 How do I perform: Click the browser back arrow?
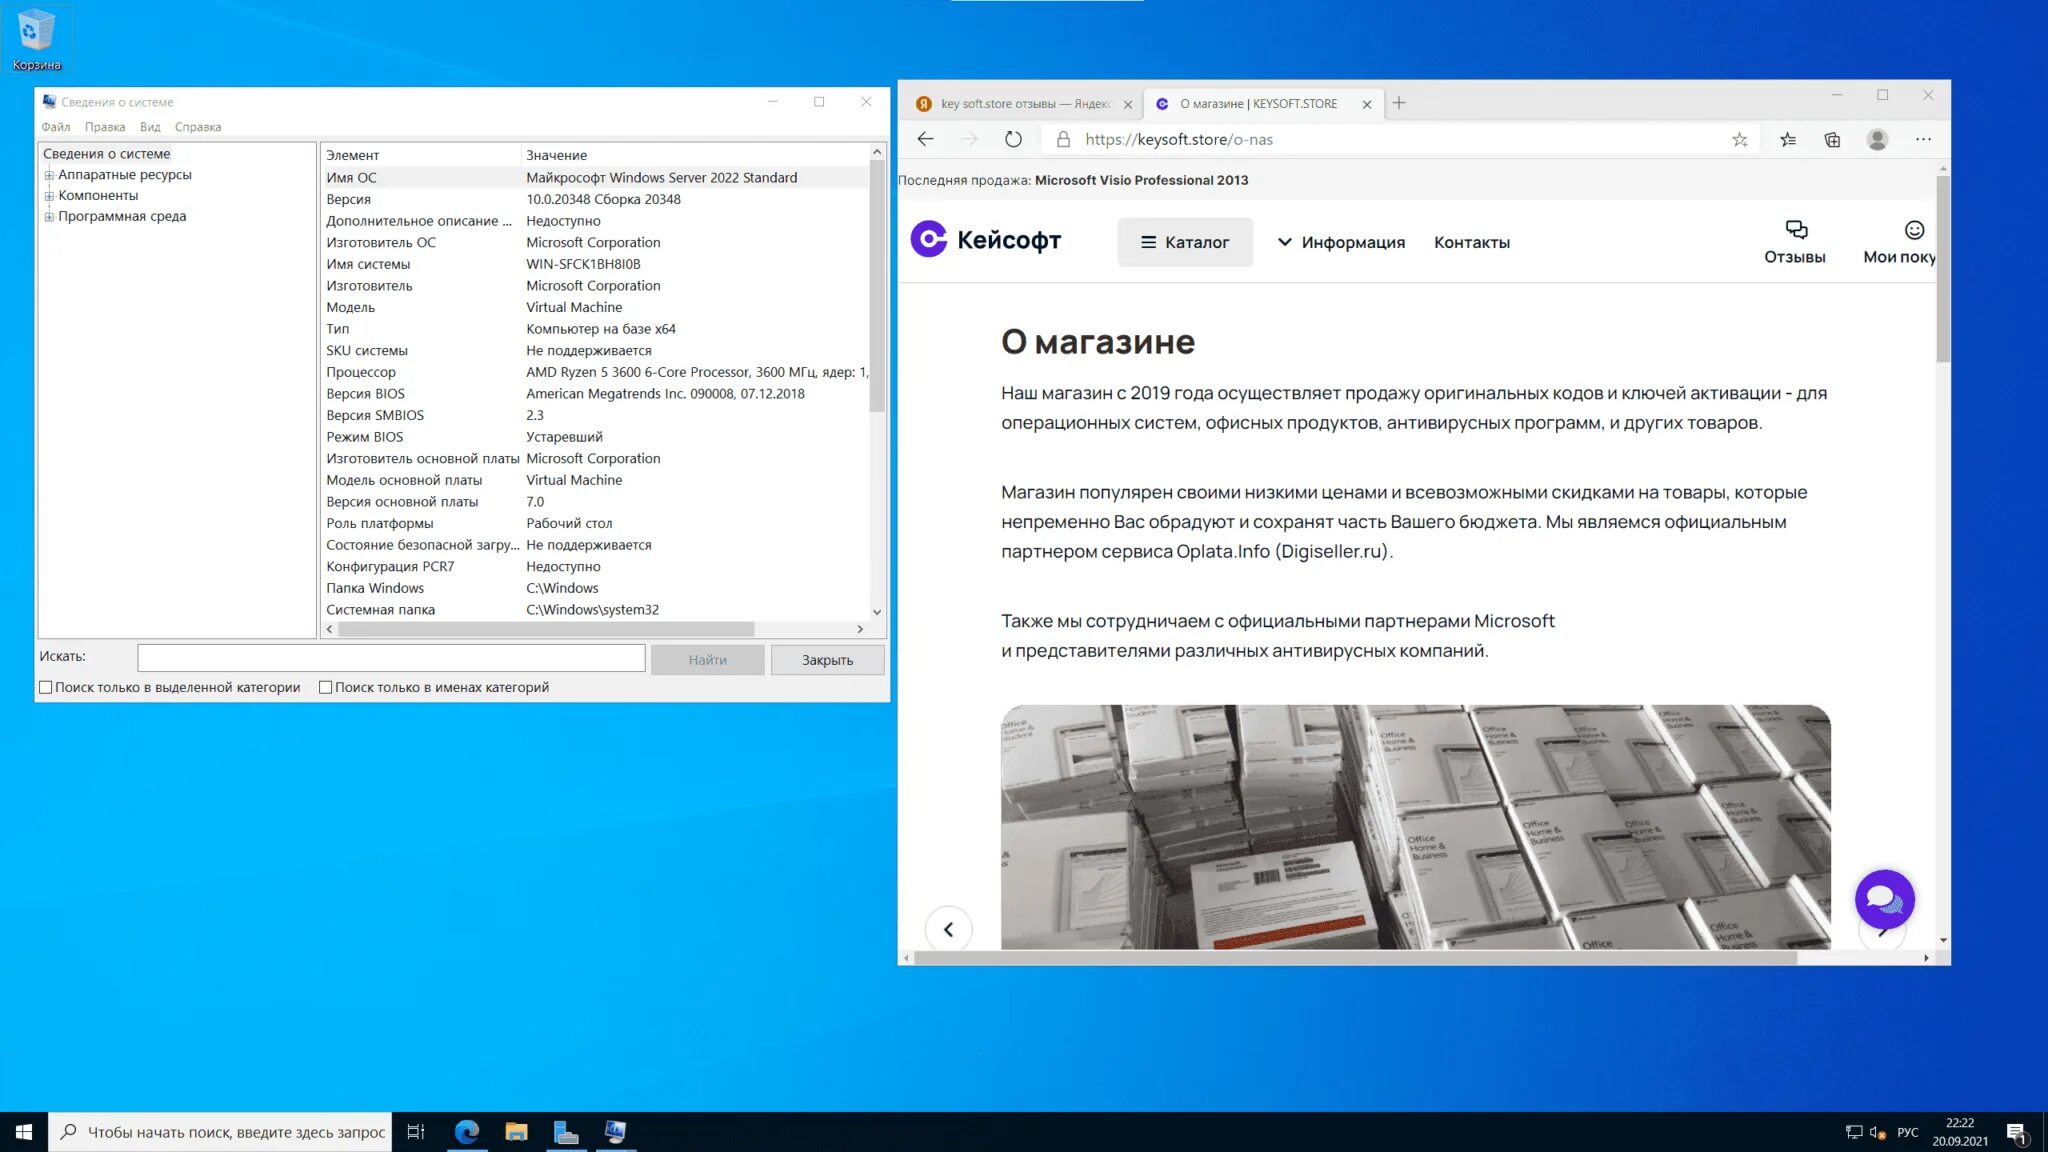pos(926,140)
